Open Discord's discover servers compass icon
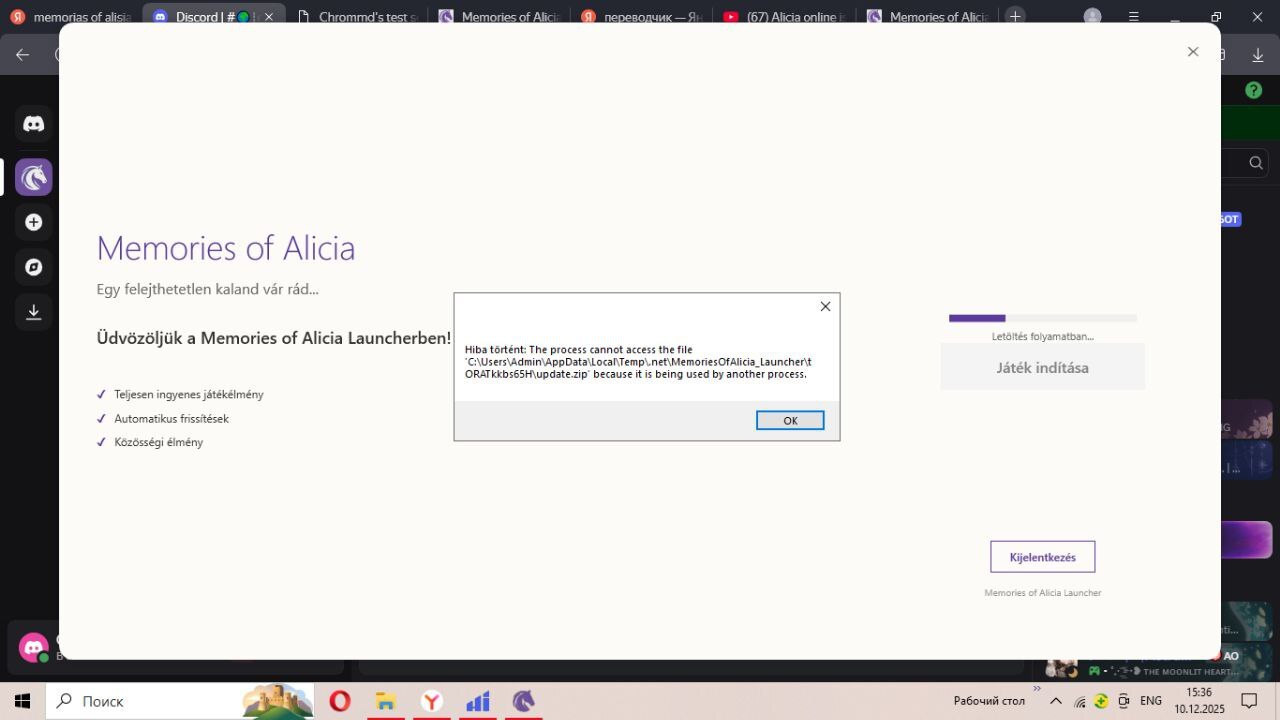The width and height of the screenshot is (1280, 720). point(34,267)
